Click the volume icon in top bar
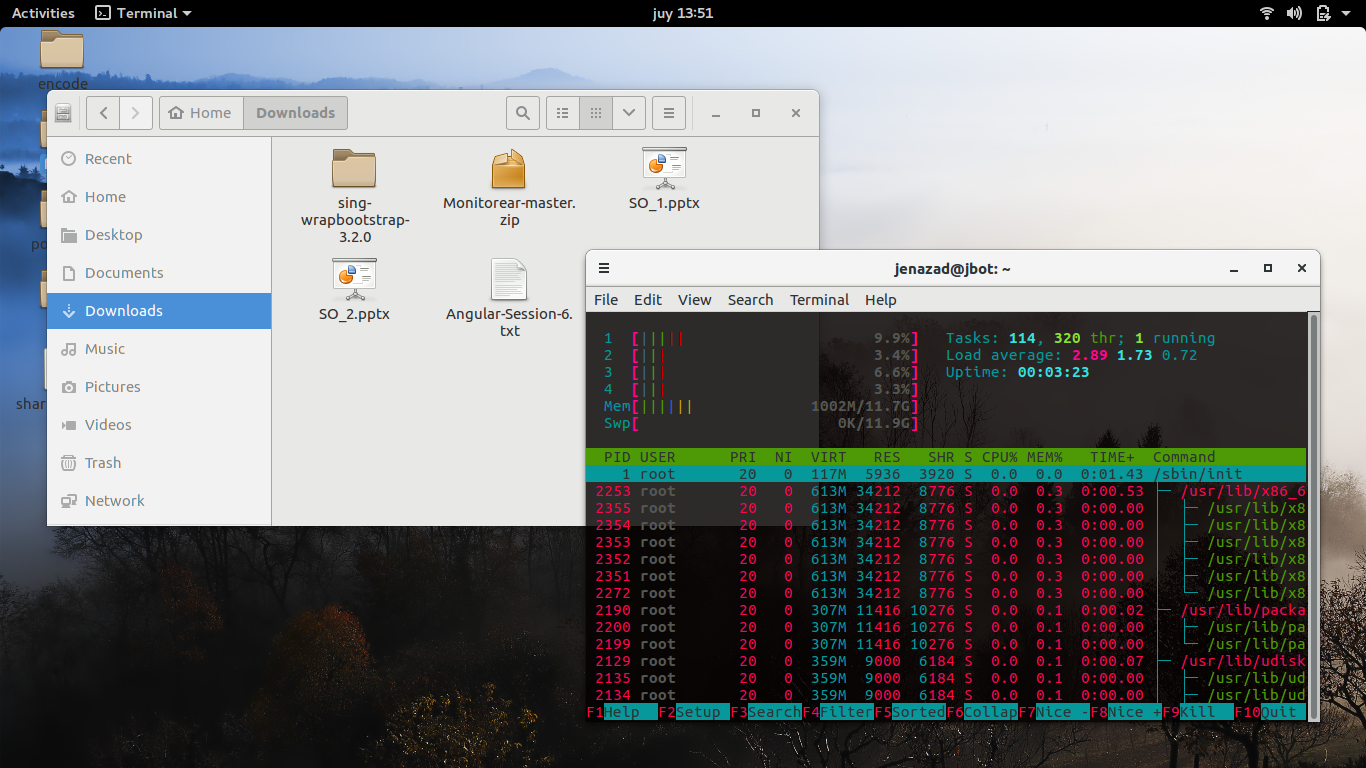 pos(1294,13)
